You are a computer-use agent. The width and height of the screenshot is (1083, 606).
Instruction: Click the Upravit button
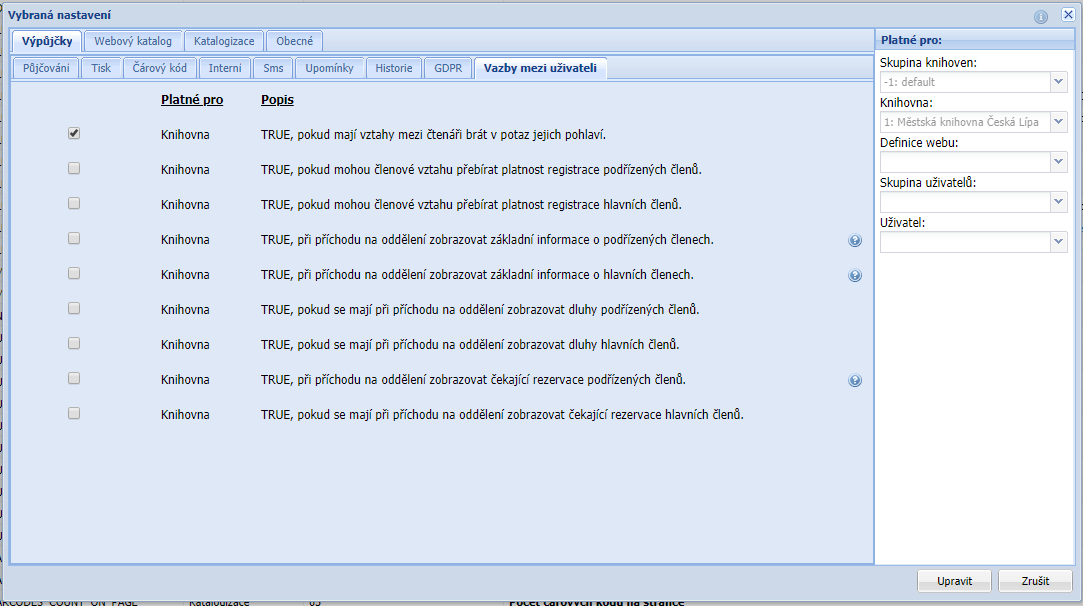(954, 581)
